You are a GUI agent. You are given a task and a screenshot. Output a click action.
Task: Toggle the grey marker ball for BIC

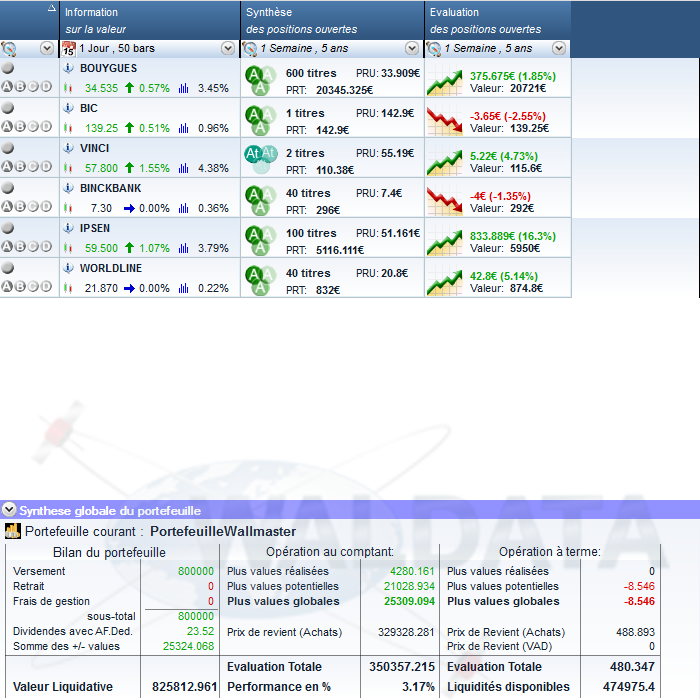pyautogui.click(x=8, y=108)
